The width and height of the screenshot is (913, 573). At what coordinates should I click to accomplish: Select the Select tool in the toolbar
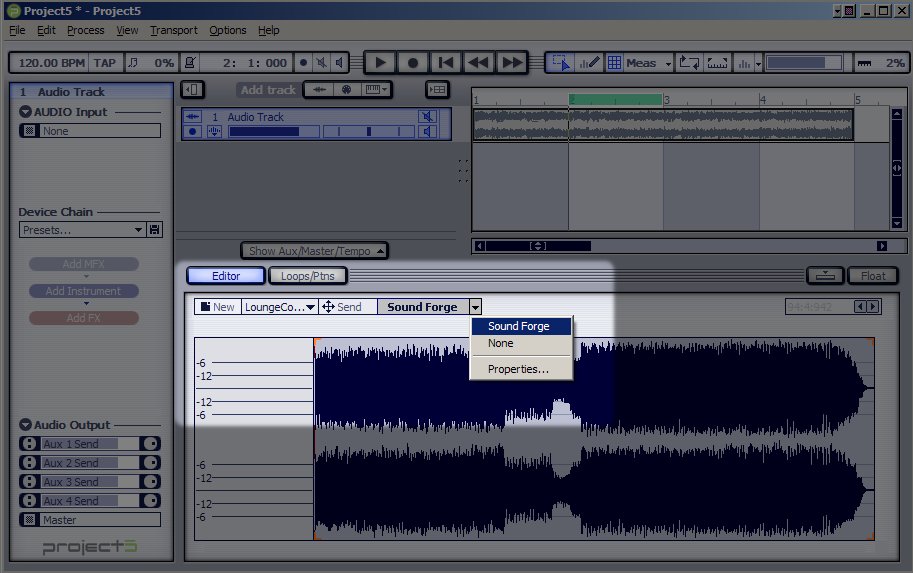(561, 63)
